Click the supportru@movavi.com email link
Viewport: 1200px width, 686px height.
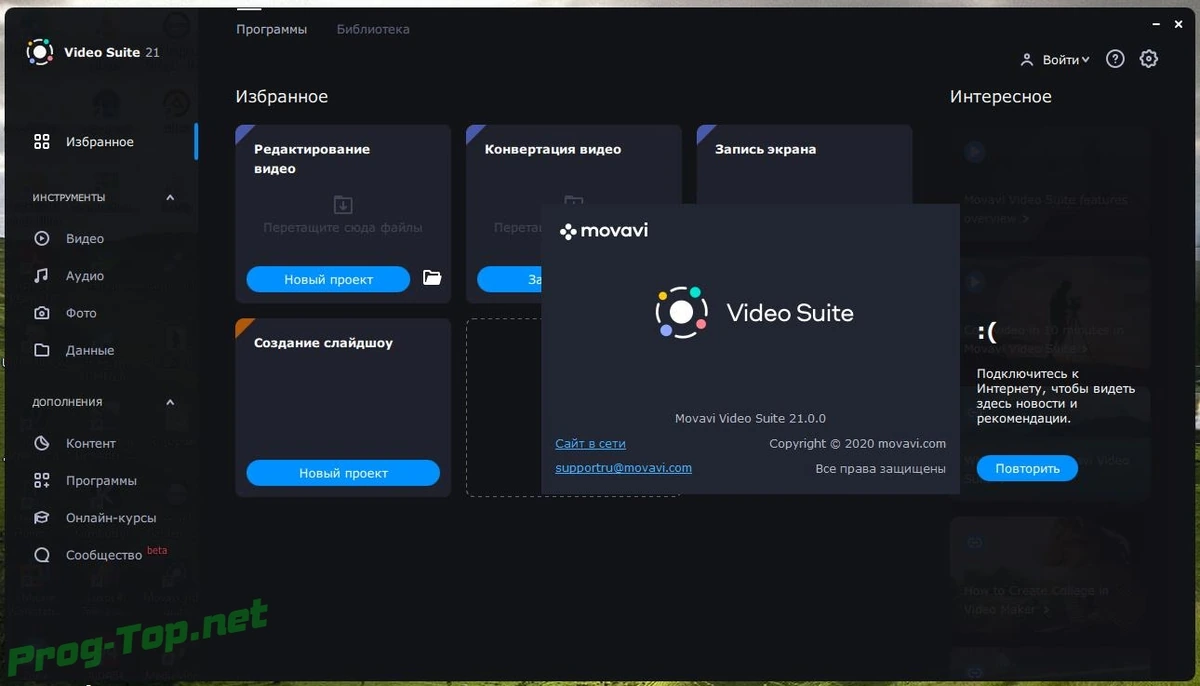623,467
